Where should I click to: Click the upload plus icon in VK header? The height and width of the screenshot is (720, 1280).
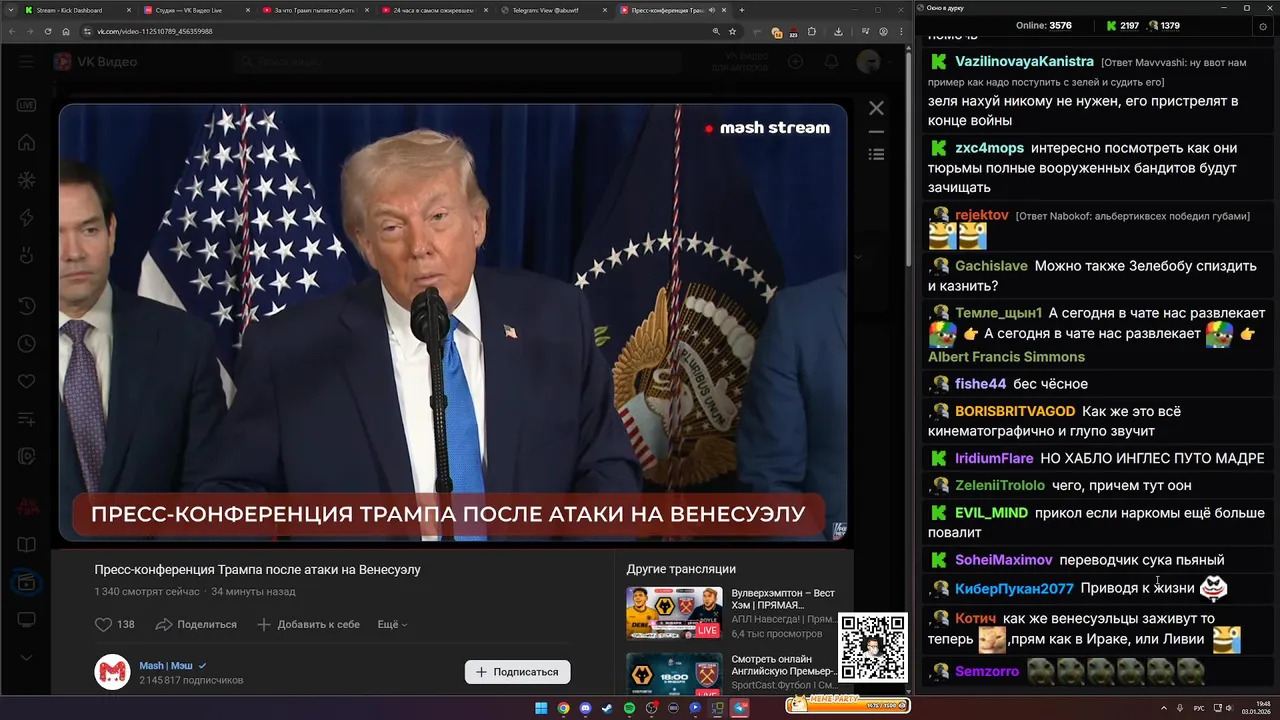795,62
